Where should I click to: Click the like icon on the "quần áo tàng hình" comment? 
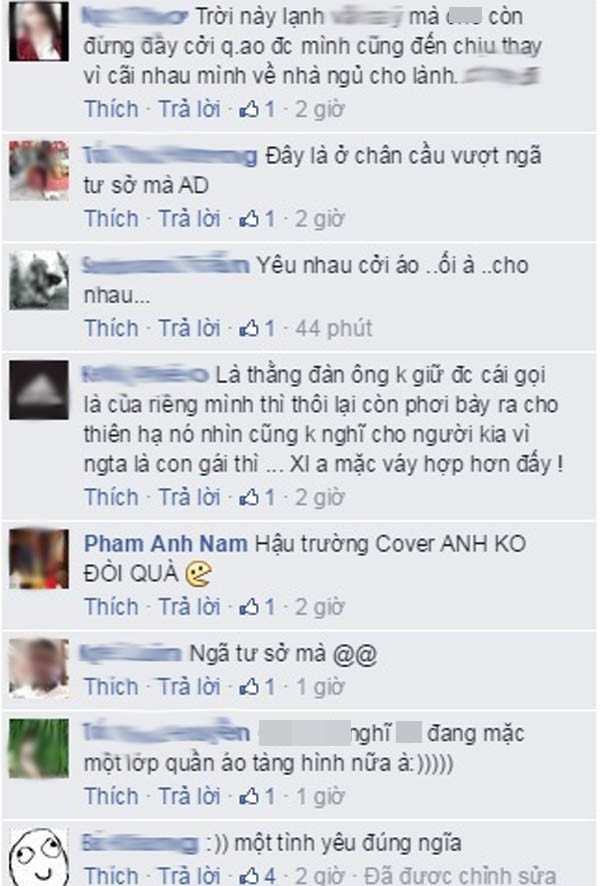coord(249,797)
